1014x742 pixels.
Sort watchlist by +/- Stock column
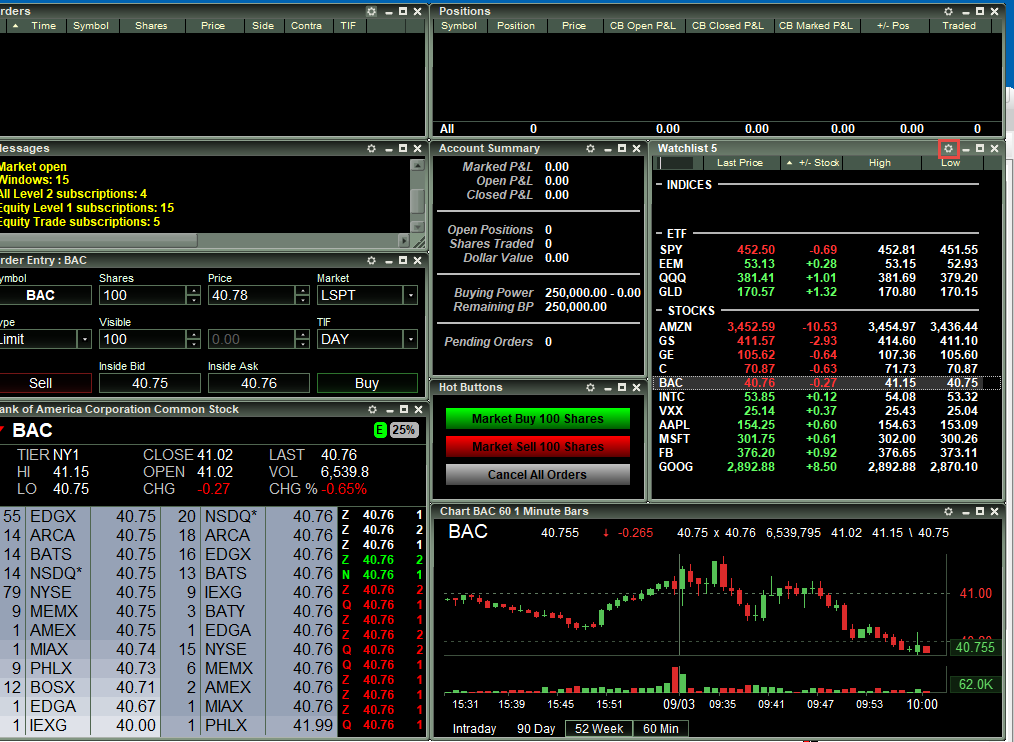click(x=814, y=163)
